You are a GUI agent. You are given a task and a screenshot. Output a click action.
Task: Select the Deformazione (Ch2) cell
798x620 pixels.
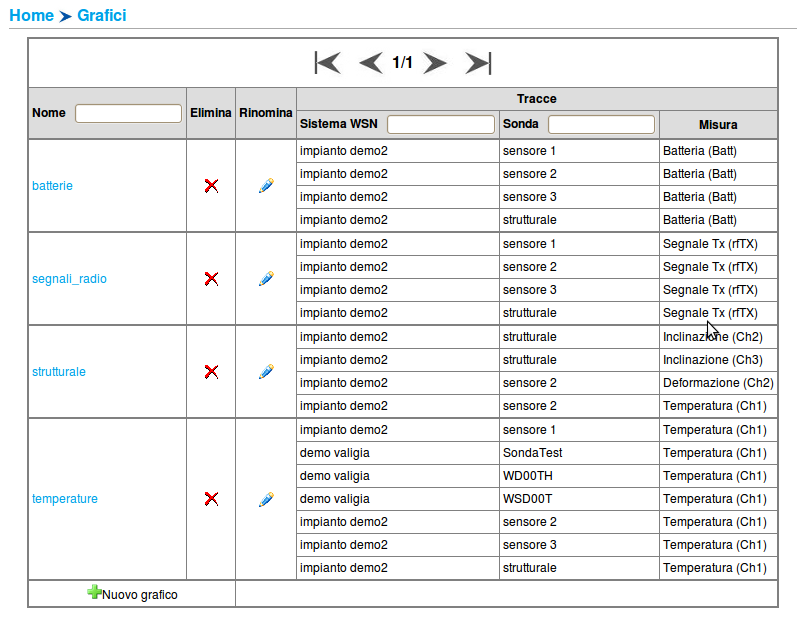718,383
